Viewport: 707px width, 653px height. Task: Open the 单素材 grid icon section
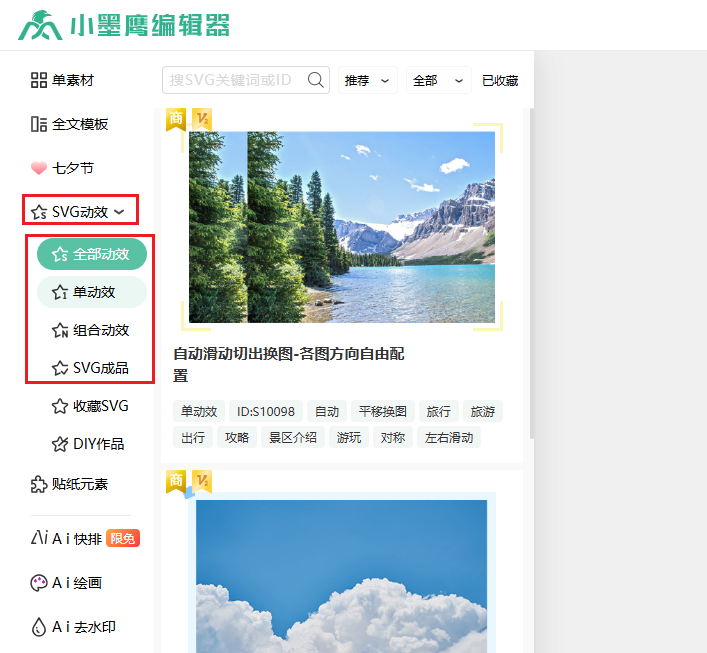68,80
